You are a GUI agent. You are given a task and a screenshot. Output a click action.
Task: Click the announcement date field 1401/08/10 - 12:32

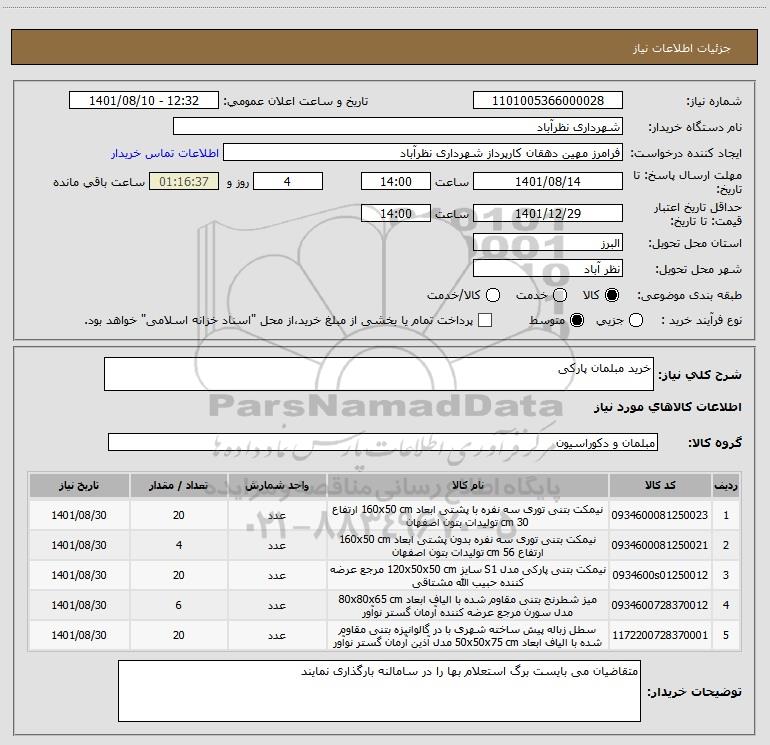(x=144, y=101)
